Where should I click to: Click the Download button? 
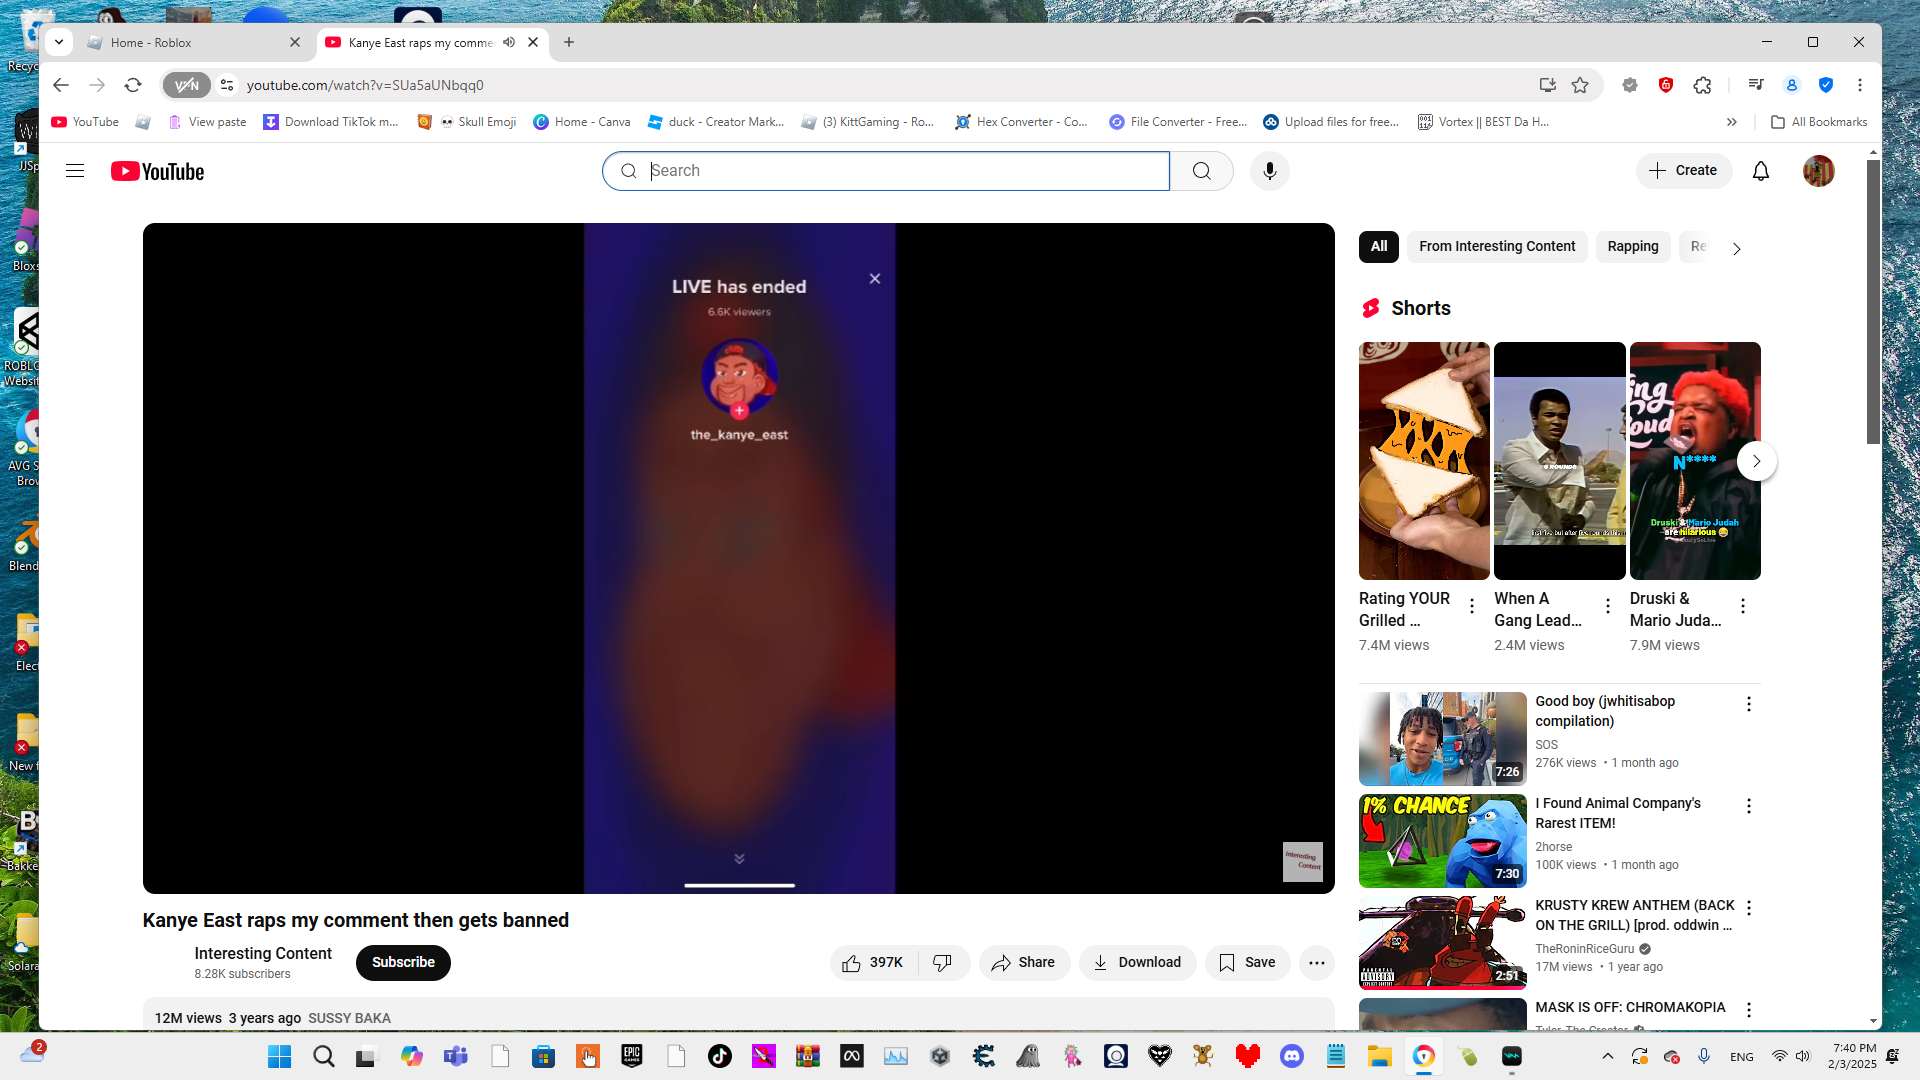[1137, 962]
